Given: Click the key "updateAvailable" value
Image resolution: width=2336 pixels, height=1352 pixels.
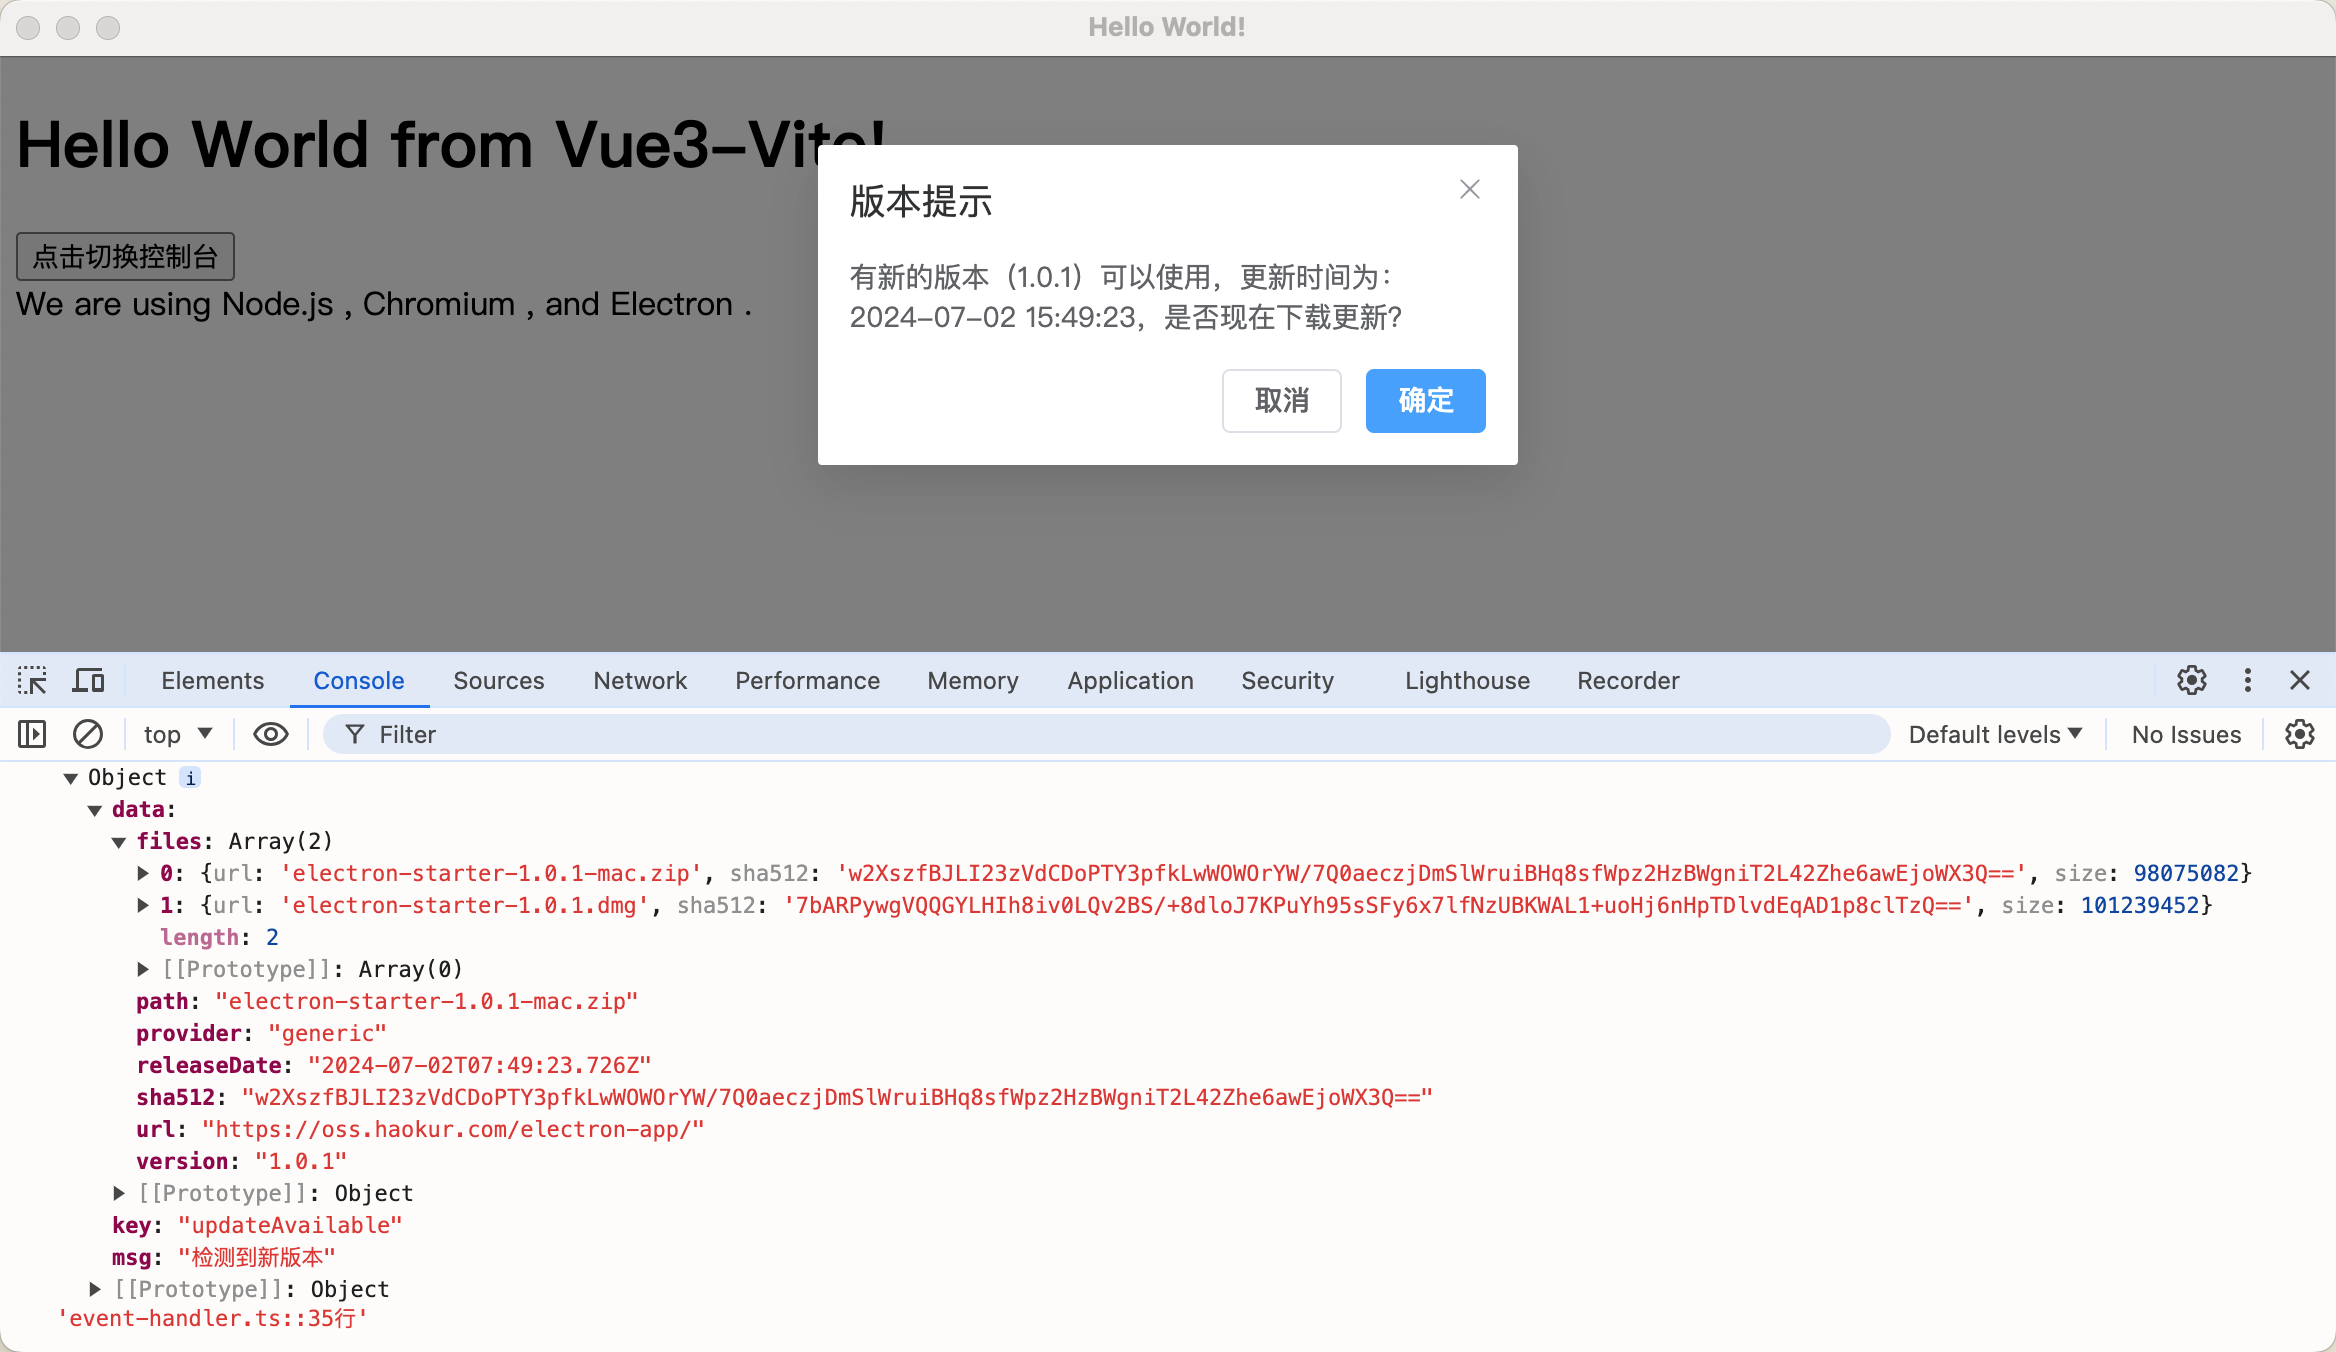Looking at the screenshot, I should click(290, 1225).
